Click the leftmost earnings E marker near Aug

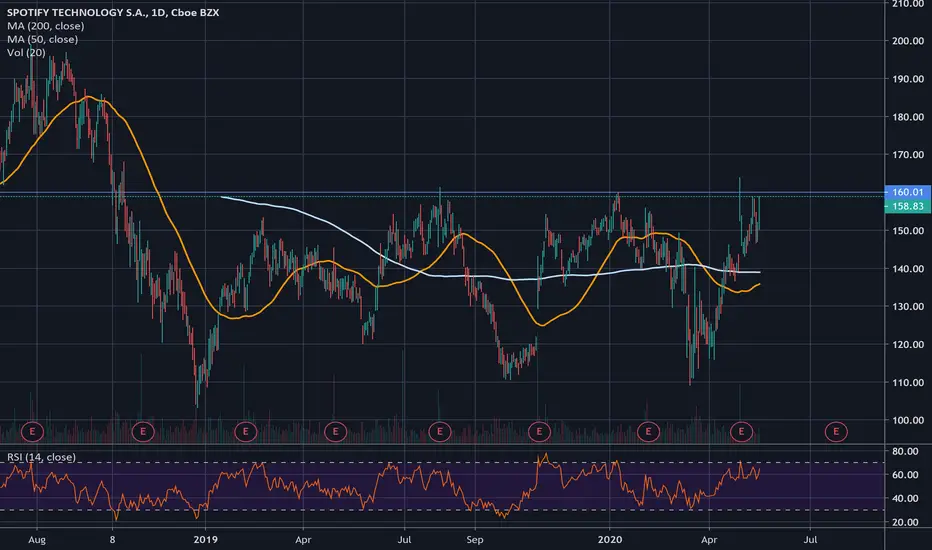point(32,432)
